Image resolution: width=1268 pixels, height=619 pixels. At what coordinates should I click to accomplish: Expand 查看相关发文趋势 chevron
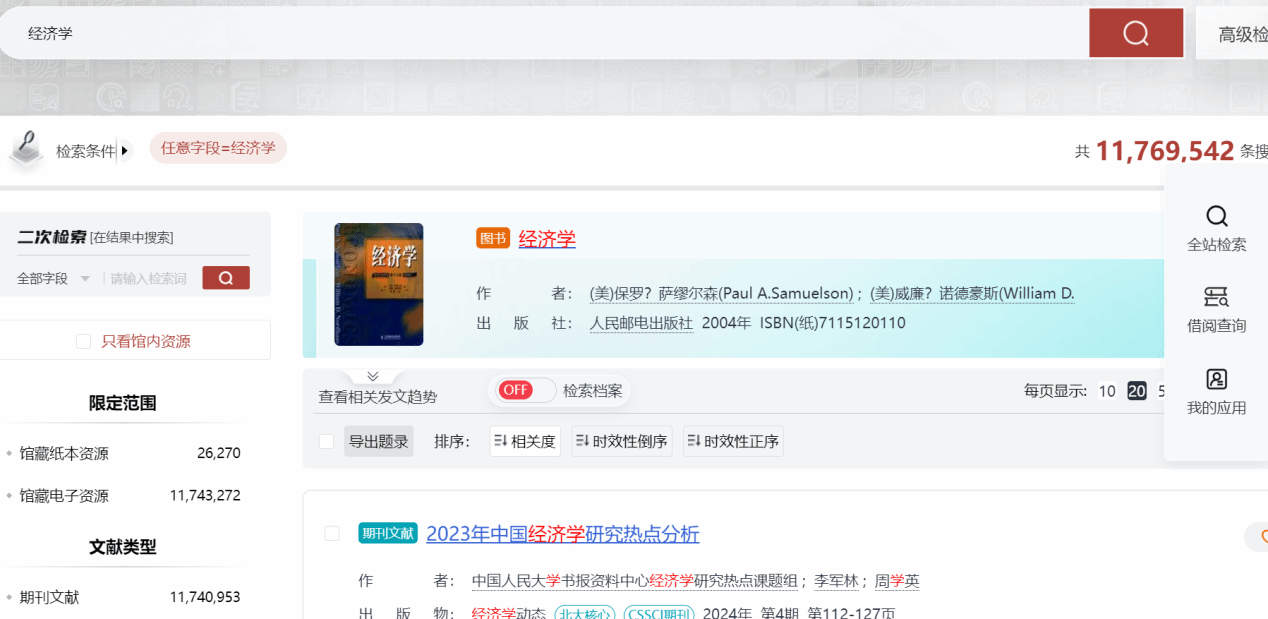click(372, 377)
